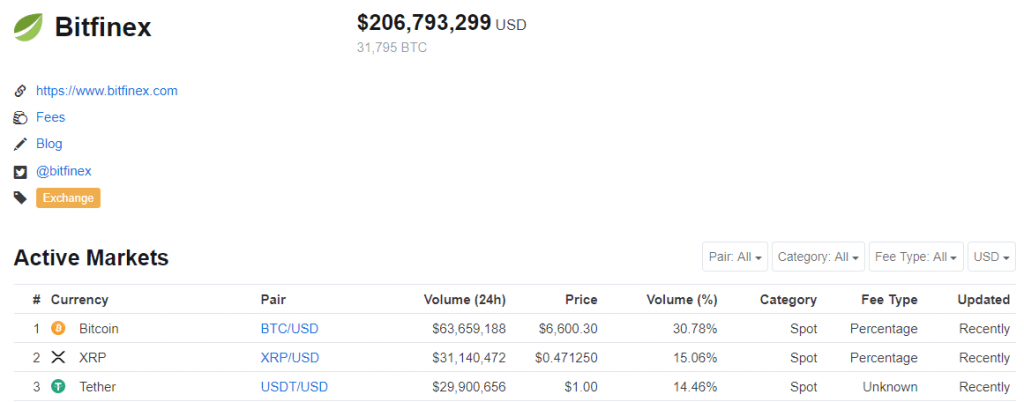Click the XRP logo icon
The height and width of the screenshot is (402, 1024).
pyautogui.click(x=58, y=358)
